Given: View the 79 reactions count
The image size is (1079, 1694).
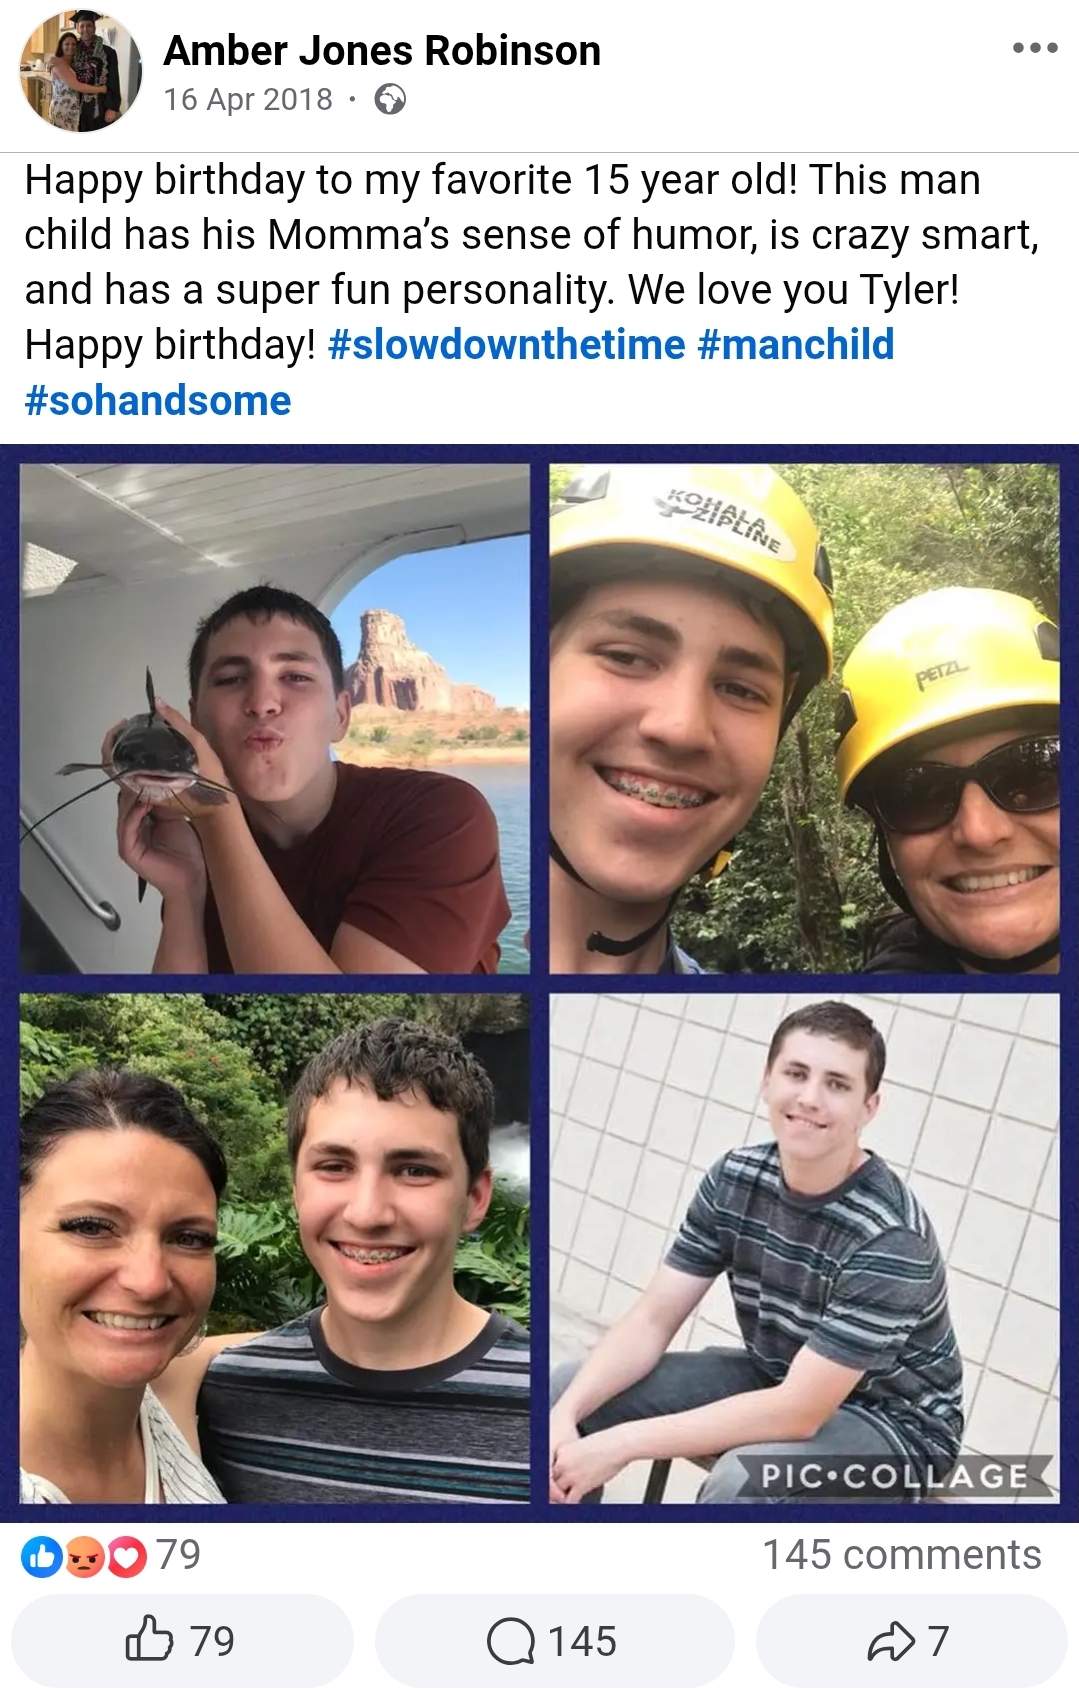Looking at the screenshot, I should (x=179, y=1555).
